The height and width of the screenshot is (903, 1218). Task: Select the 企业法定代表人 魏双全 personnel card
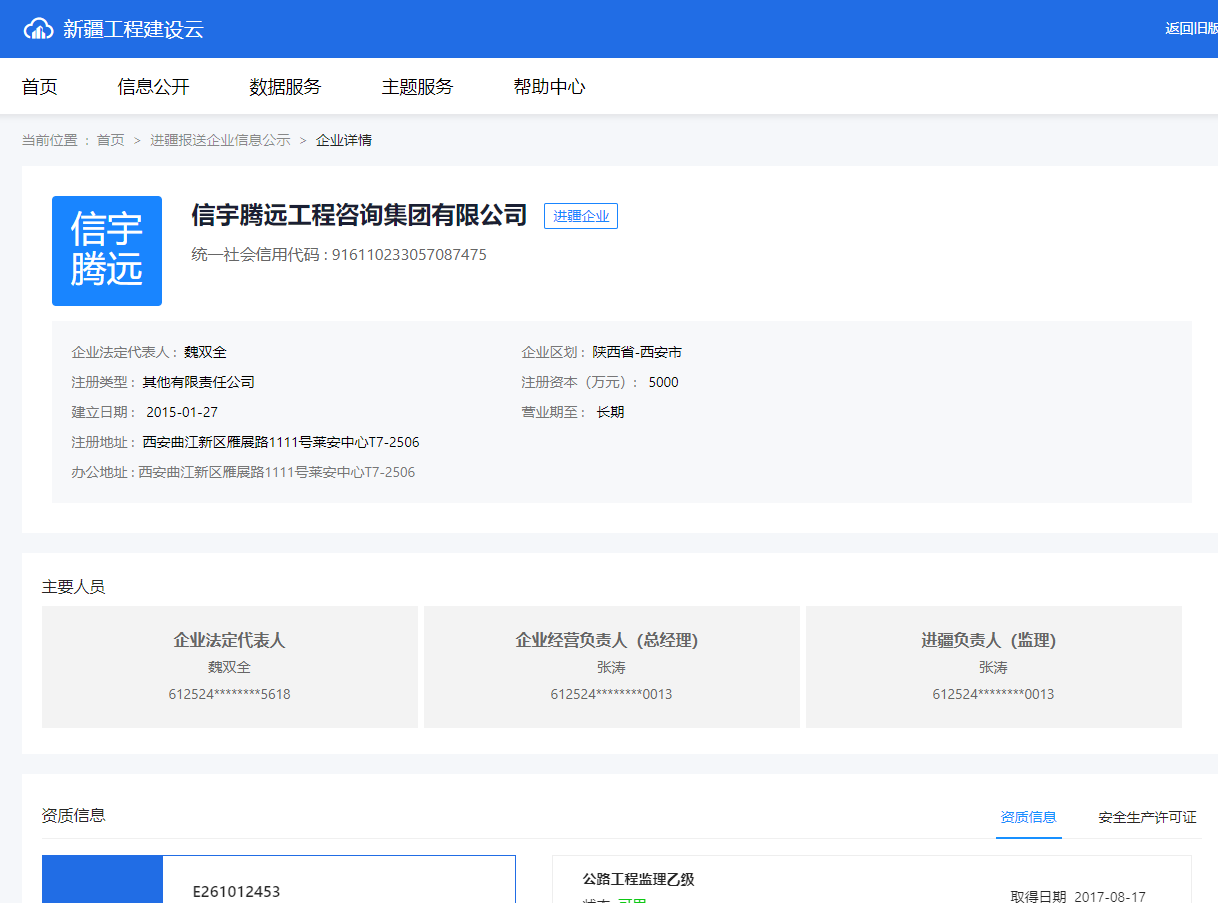[229, 666]
